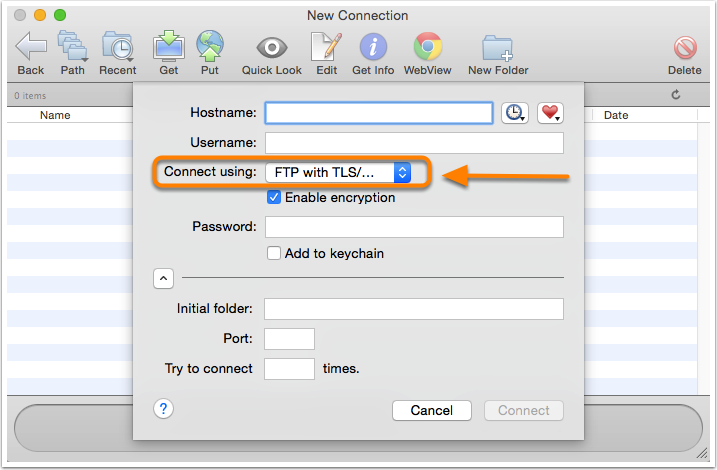Viewport: 717px width, 470px height.
Task: Click the Hostname input field
Action: pyautogui.click(x=379, y=113)
